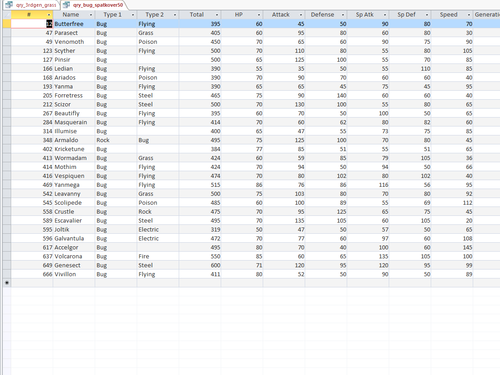Select the row selector beside Scyther
This screenshot has width=500, height=375.
pos(7,51)
